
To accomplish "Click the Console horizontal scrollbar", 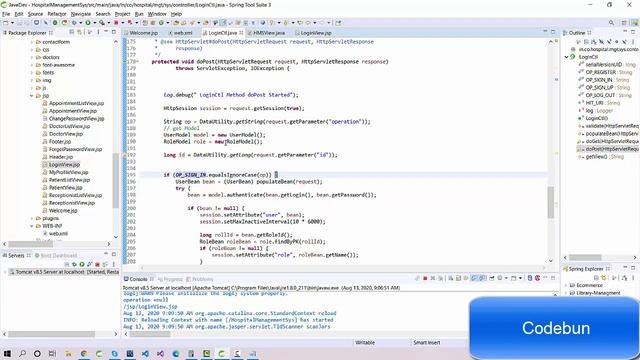I will (150, 334).
